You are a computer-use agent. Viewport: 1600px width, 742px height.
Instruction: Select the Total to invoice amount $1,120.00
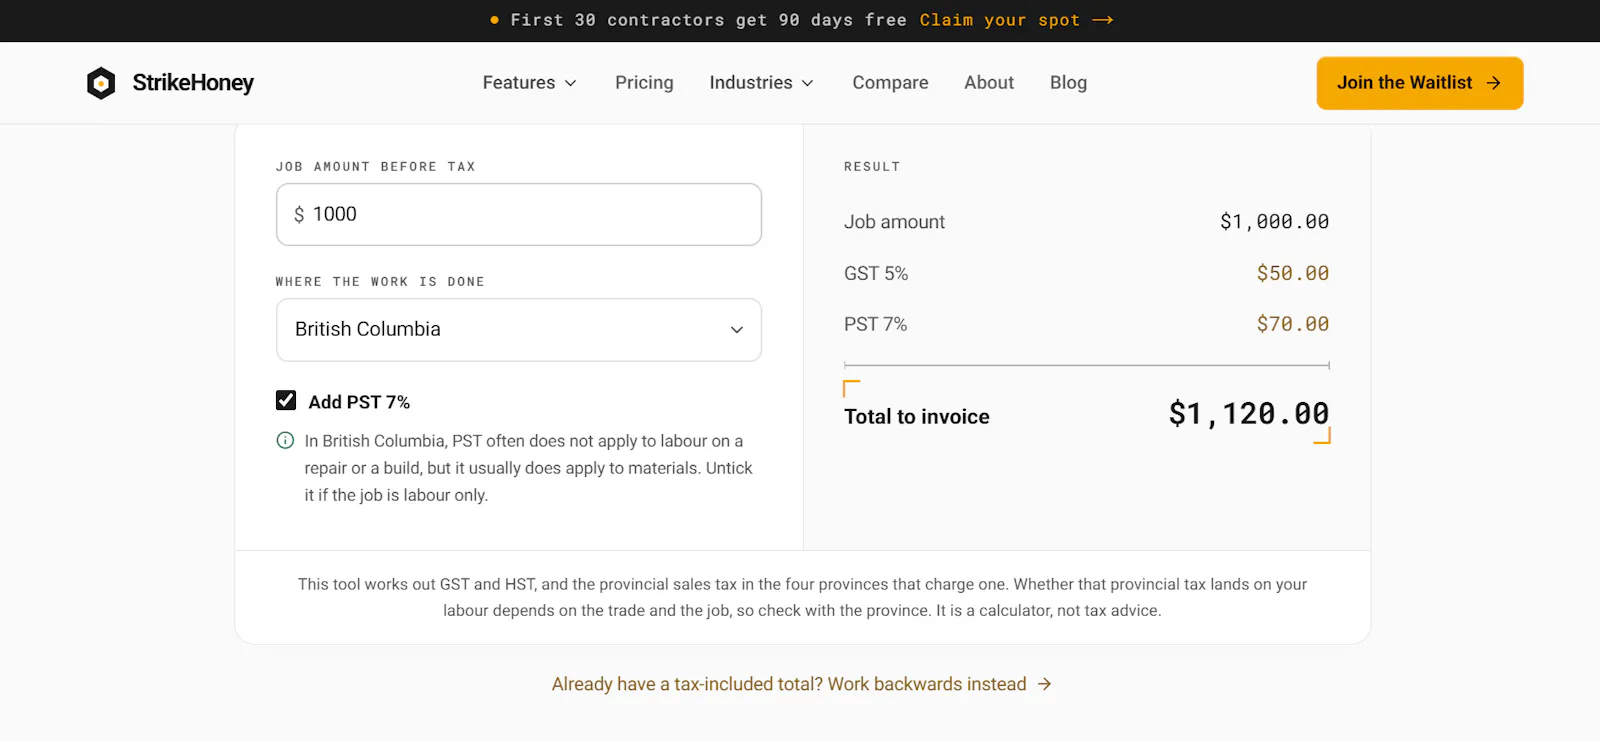tap(1249, 414)
